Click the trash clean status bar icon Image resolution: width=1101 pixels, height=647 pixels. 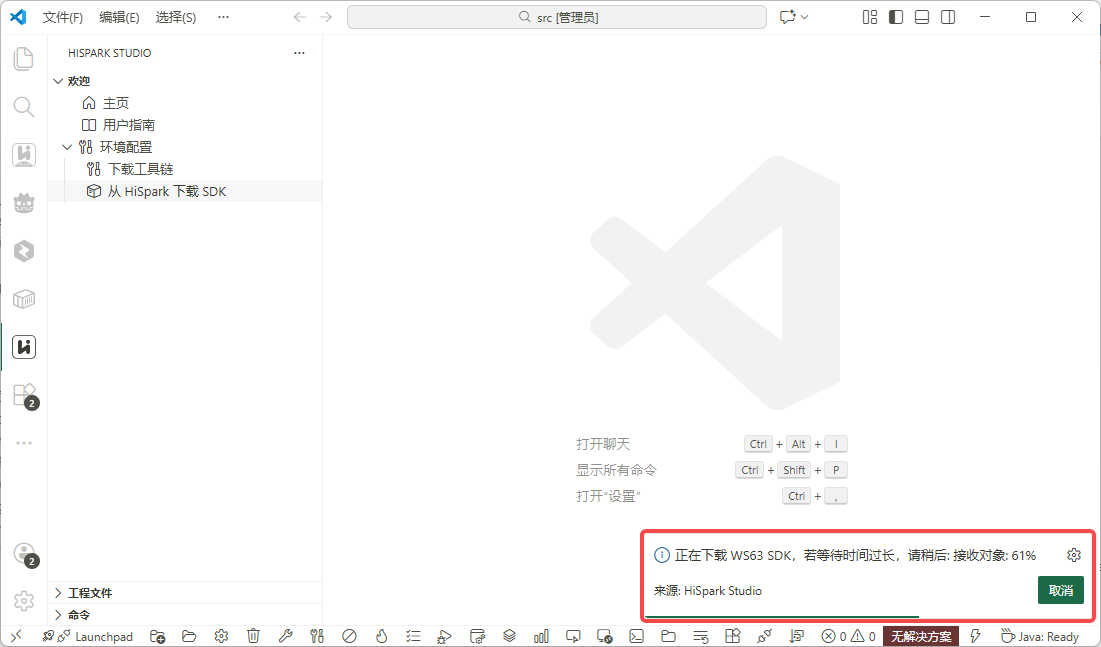(253, 636)
